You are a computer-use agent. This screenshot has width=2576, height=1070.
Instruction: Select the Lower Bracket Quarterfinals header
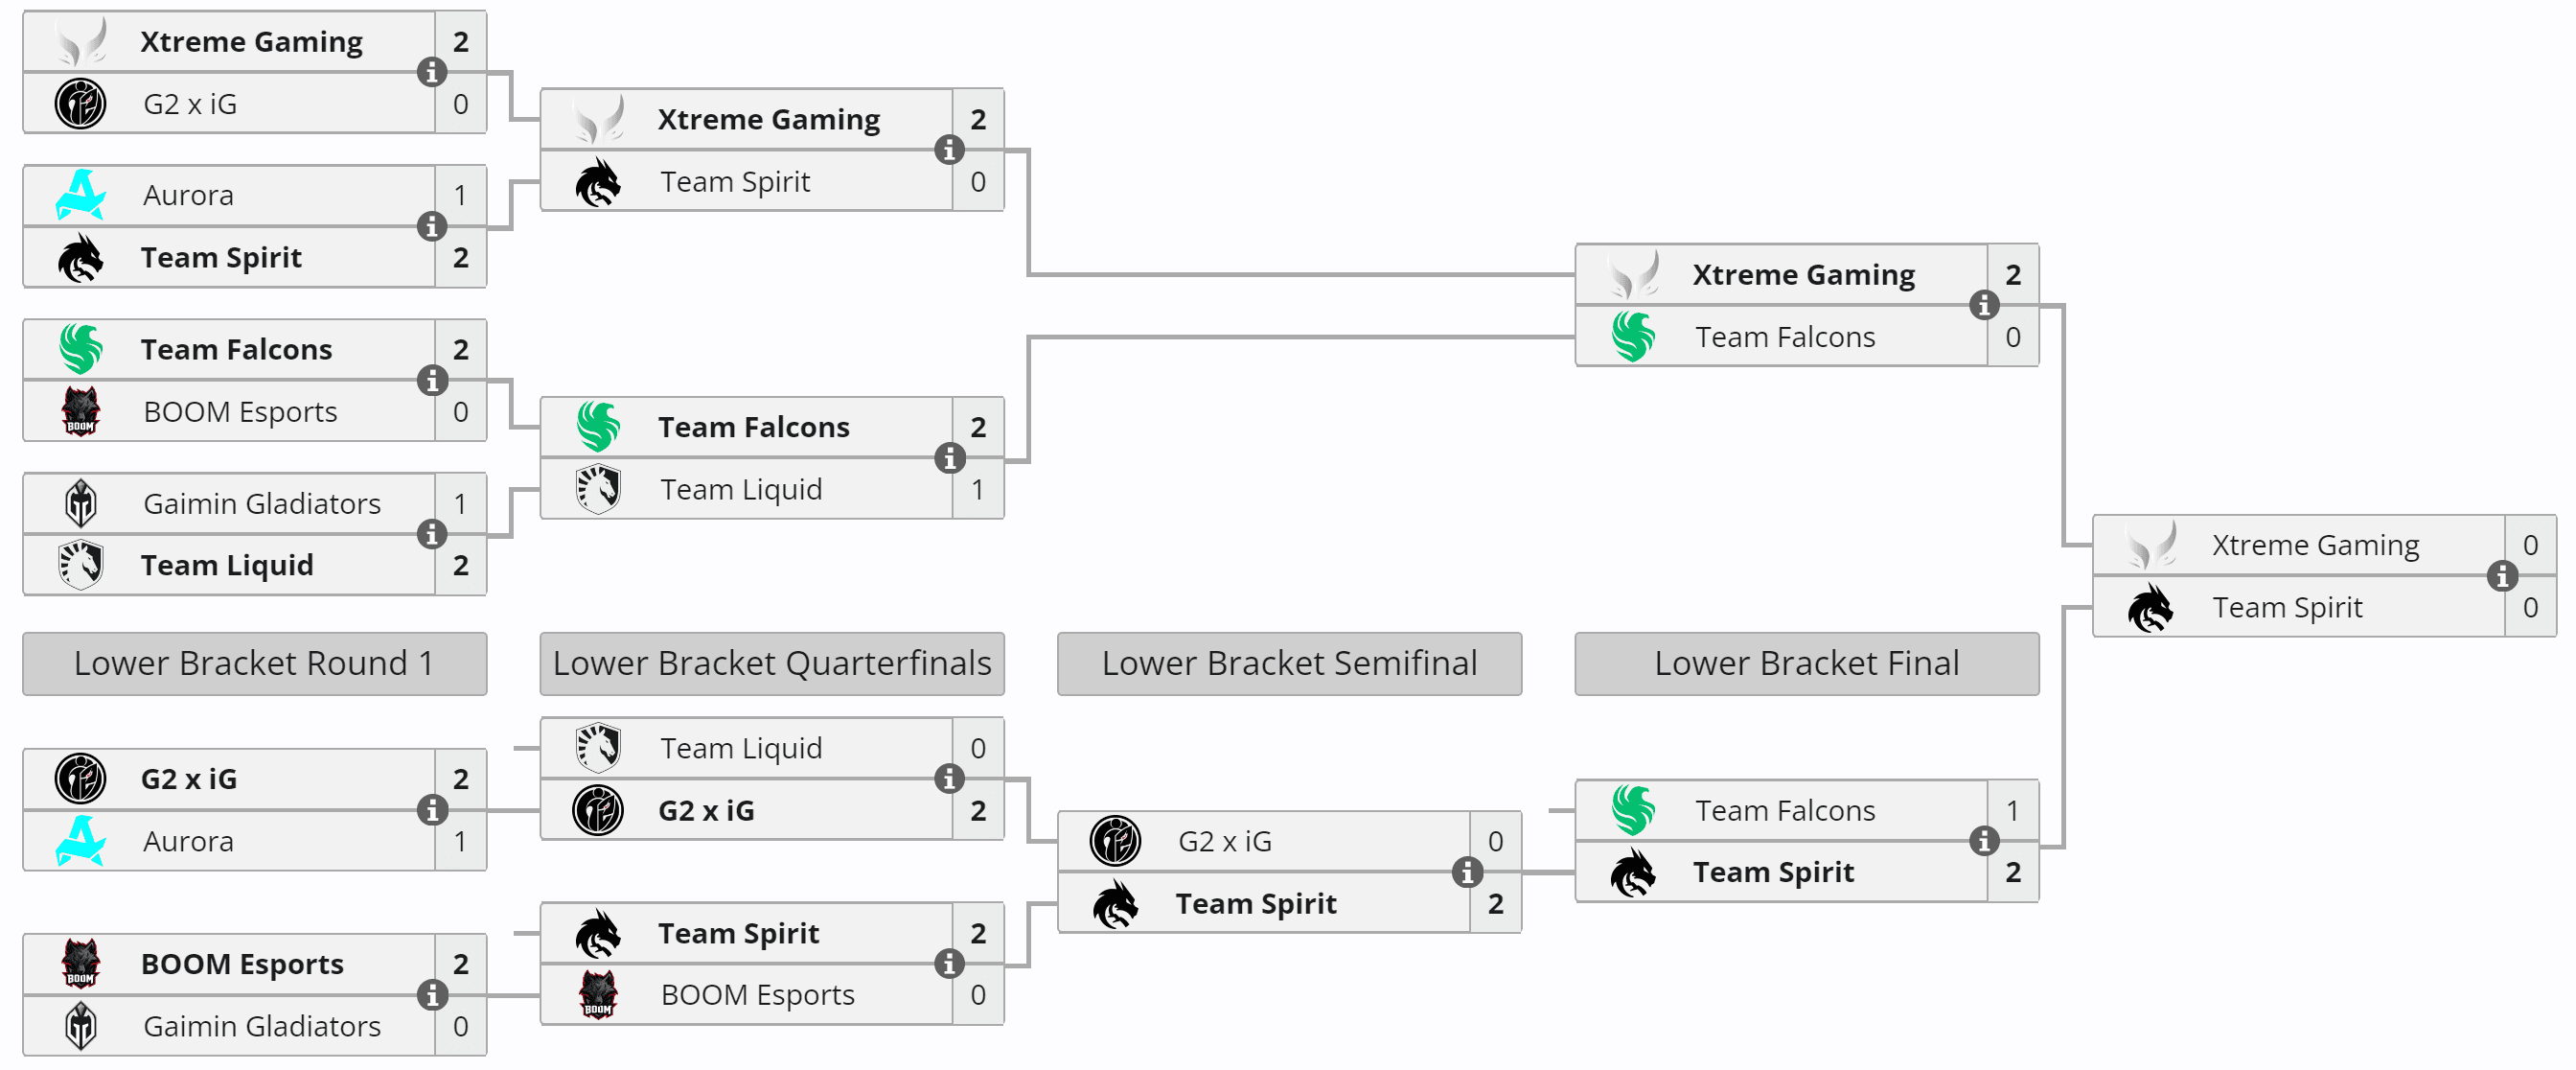(771, 663)
